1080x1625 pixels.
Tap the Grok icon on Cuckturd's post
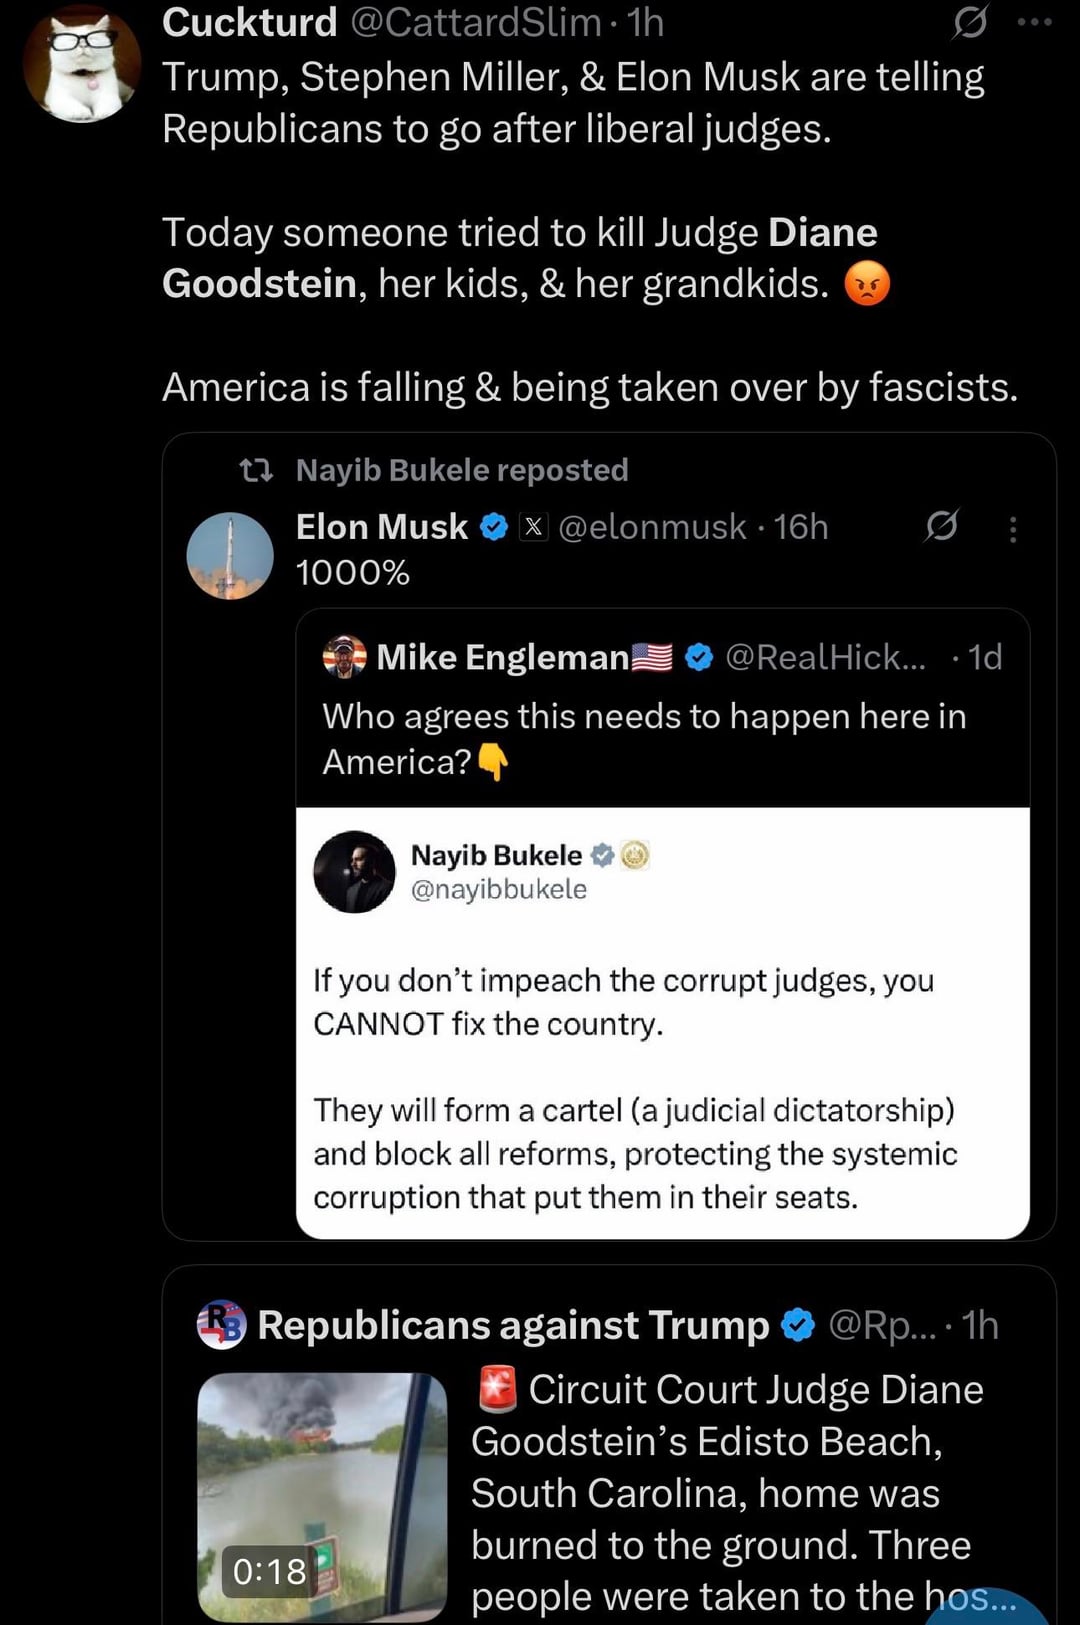pos(969,22)
